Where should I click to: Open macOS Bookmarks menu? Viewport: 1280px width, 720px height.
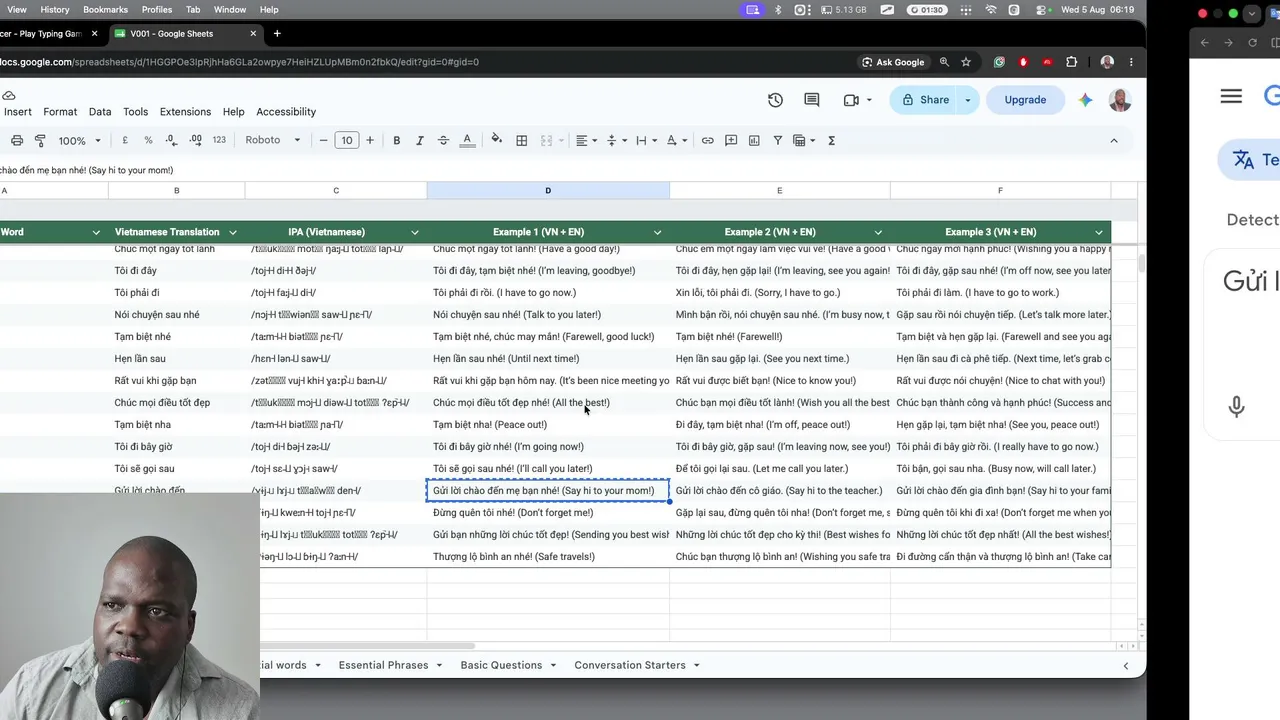(x=106, y=10)
